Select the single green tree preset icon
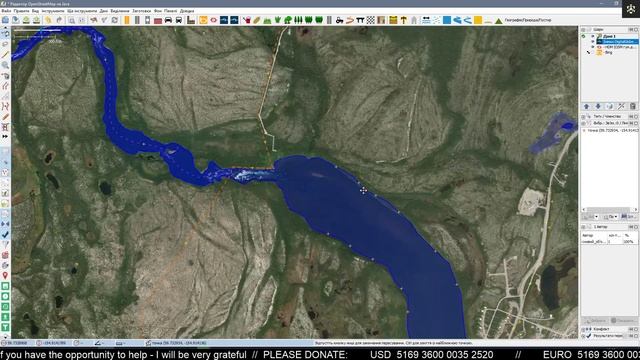The image size is (640, 360). pyautogui.click(x=288, y=20)
